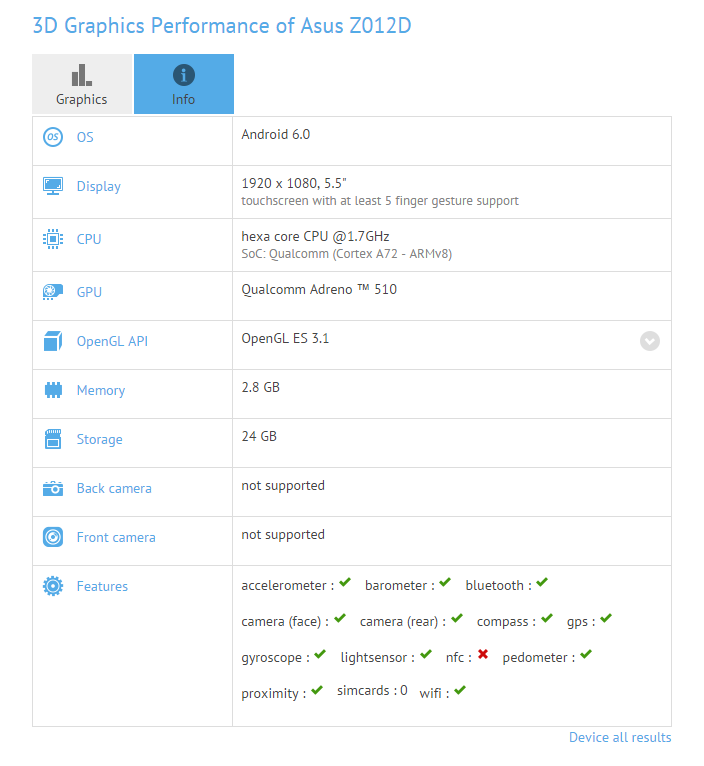The width and height of the screenshot is (704, 766).
Task: Click the gyroscope check mark
Action: [320, 654]
